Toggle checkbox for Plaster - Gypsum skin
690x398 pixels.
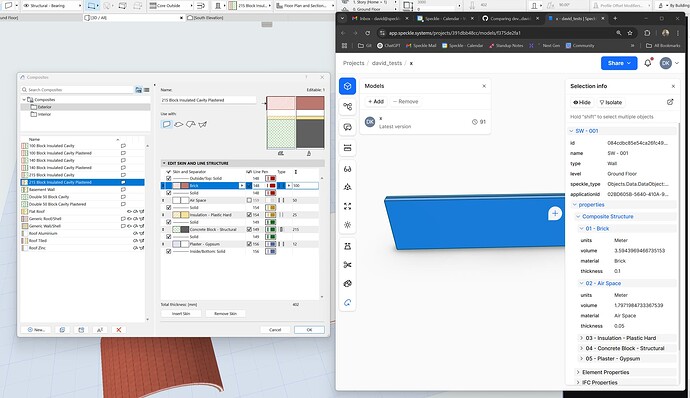(250, 244)
